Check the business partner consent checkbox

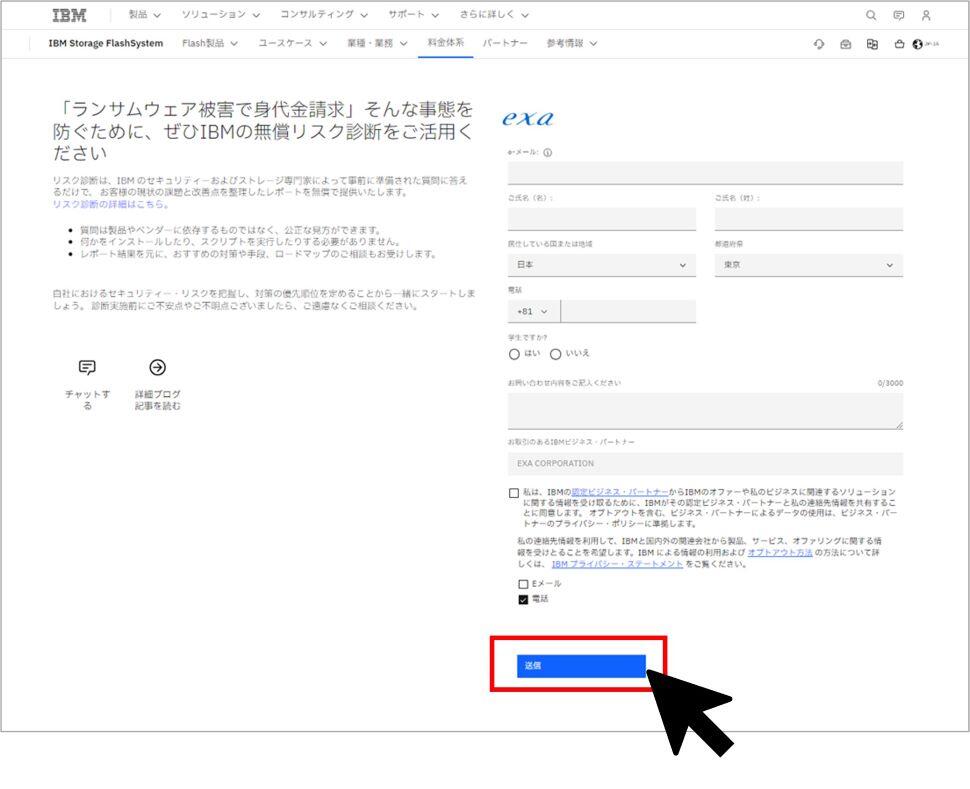(x=513, y=493)
